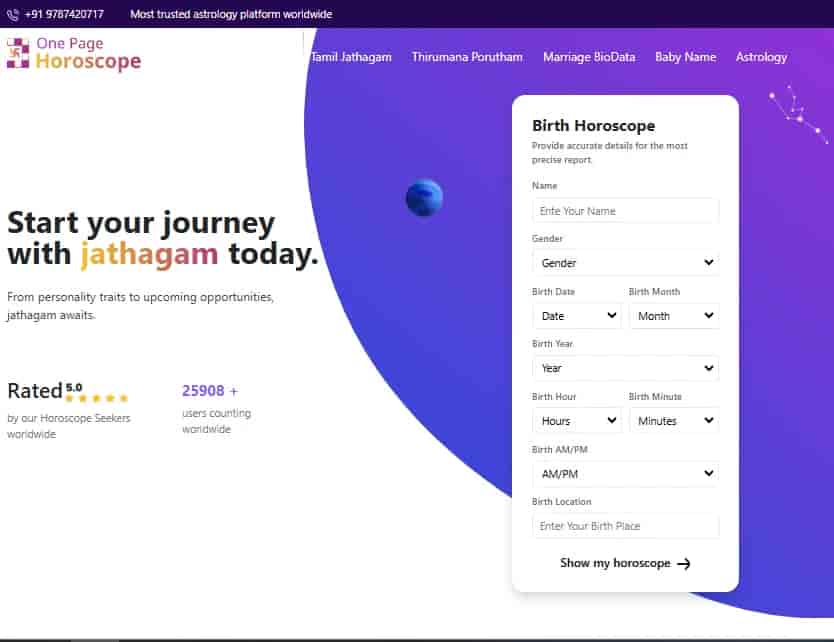834x642 pixels.
Task: Open Marriage BioData in navigation
Action: pyautogui.click(x=589, y=57)
